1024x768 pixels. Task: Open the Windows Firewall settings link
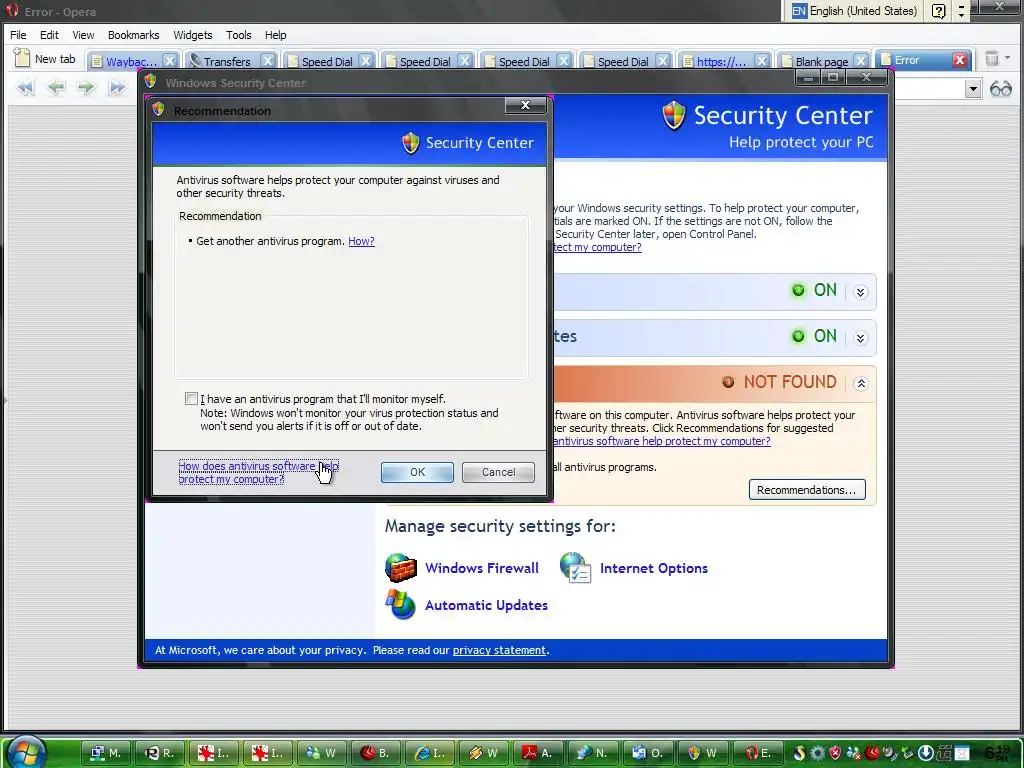click(482, 568)
